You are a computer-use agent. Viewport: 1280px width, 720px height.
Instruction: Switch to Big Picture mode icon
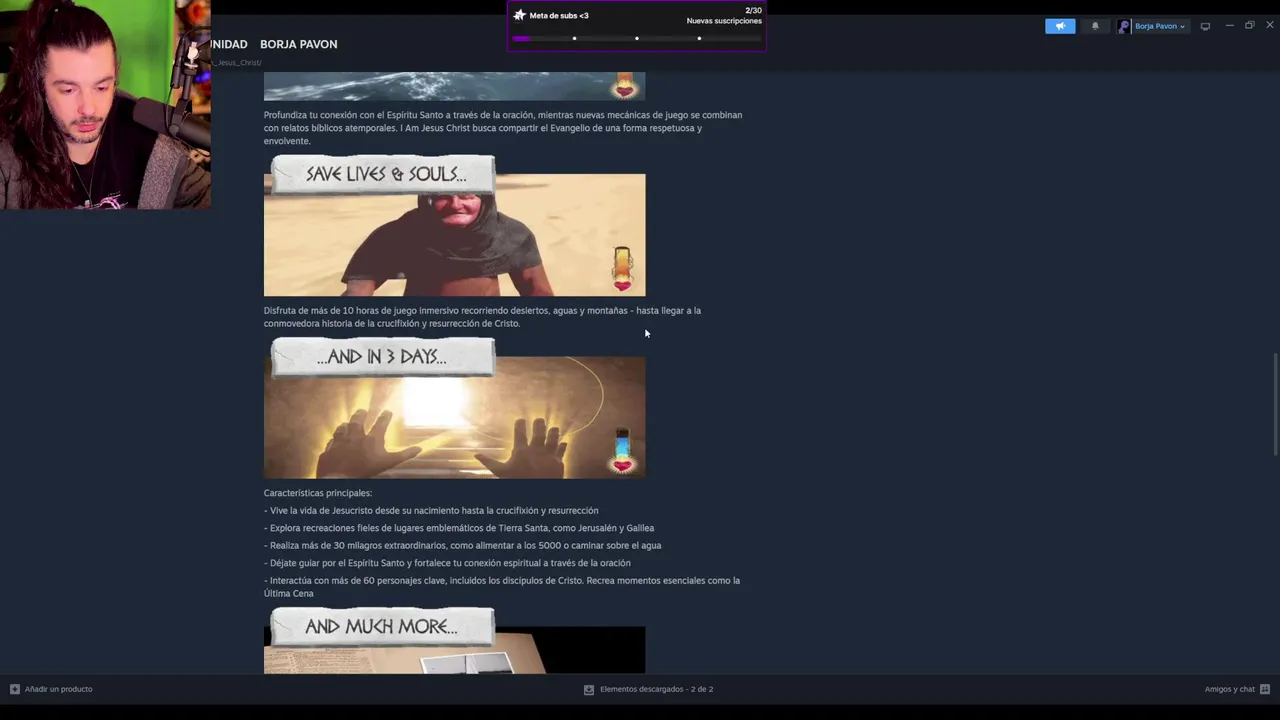(1205, 26)
